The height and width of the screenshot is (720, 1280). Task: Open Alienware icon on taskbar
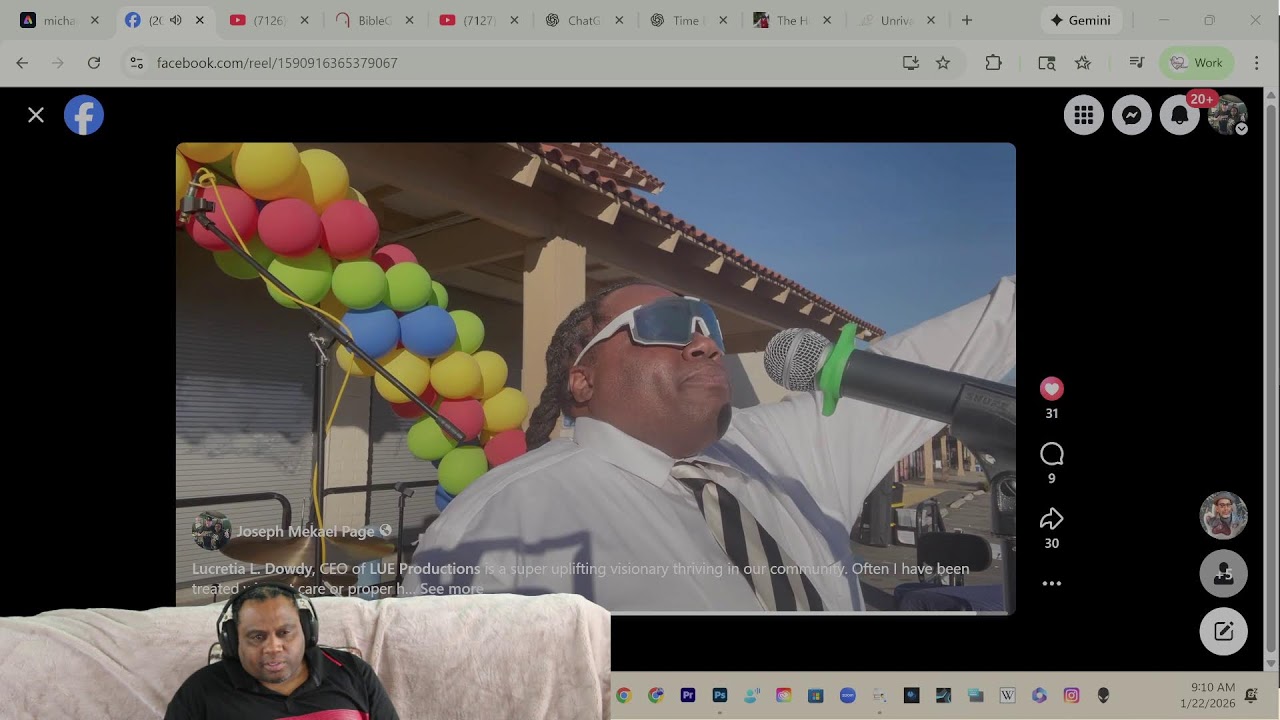(1103, 695)
